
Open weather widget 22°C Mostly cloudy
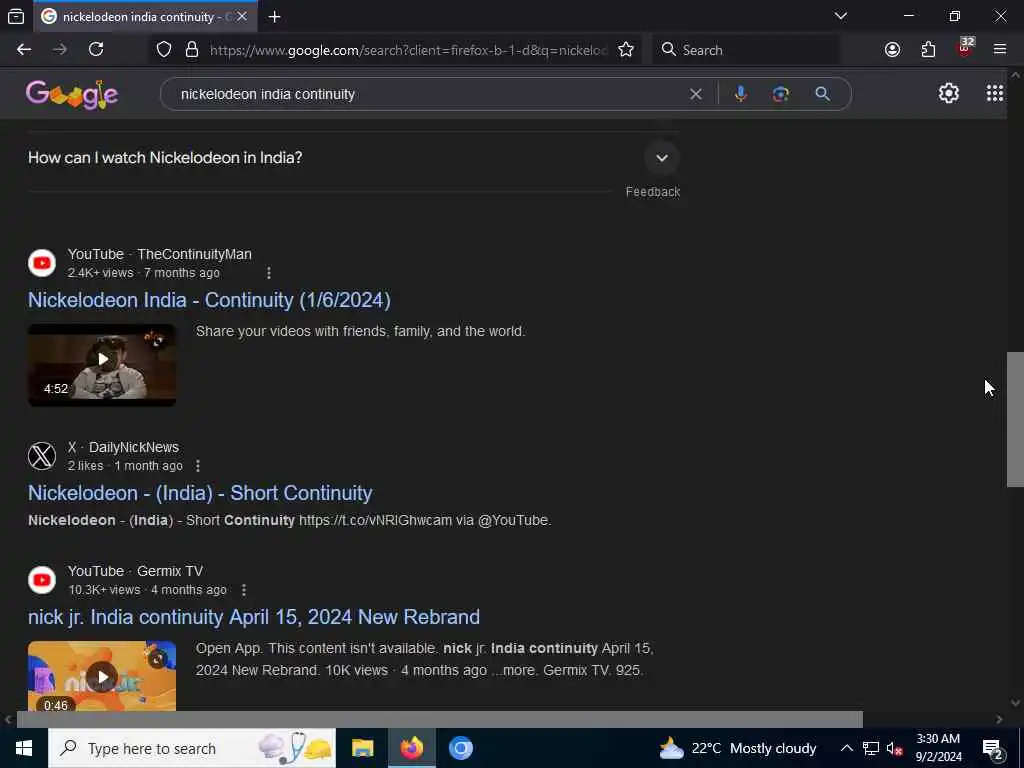pos(737,748)
